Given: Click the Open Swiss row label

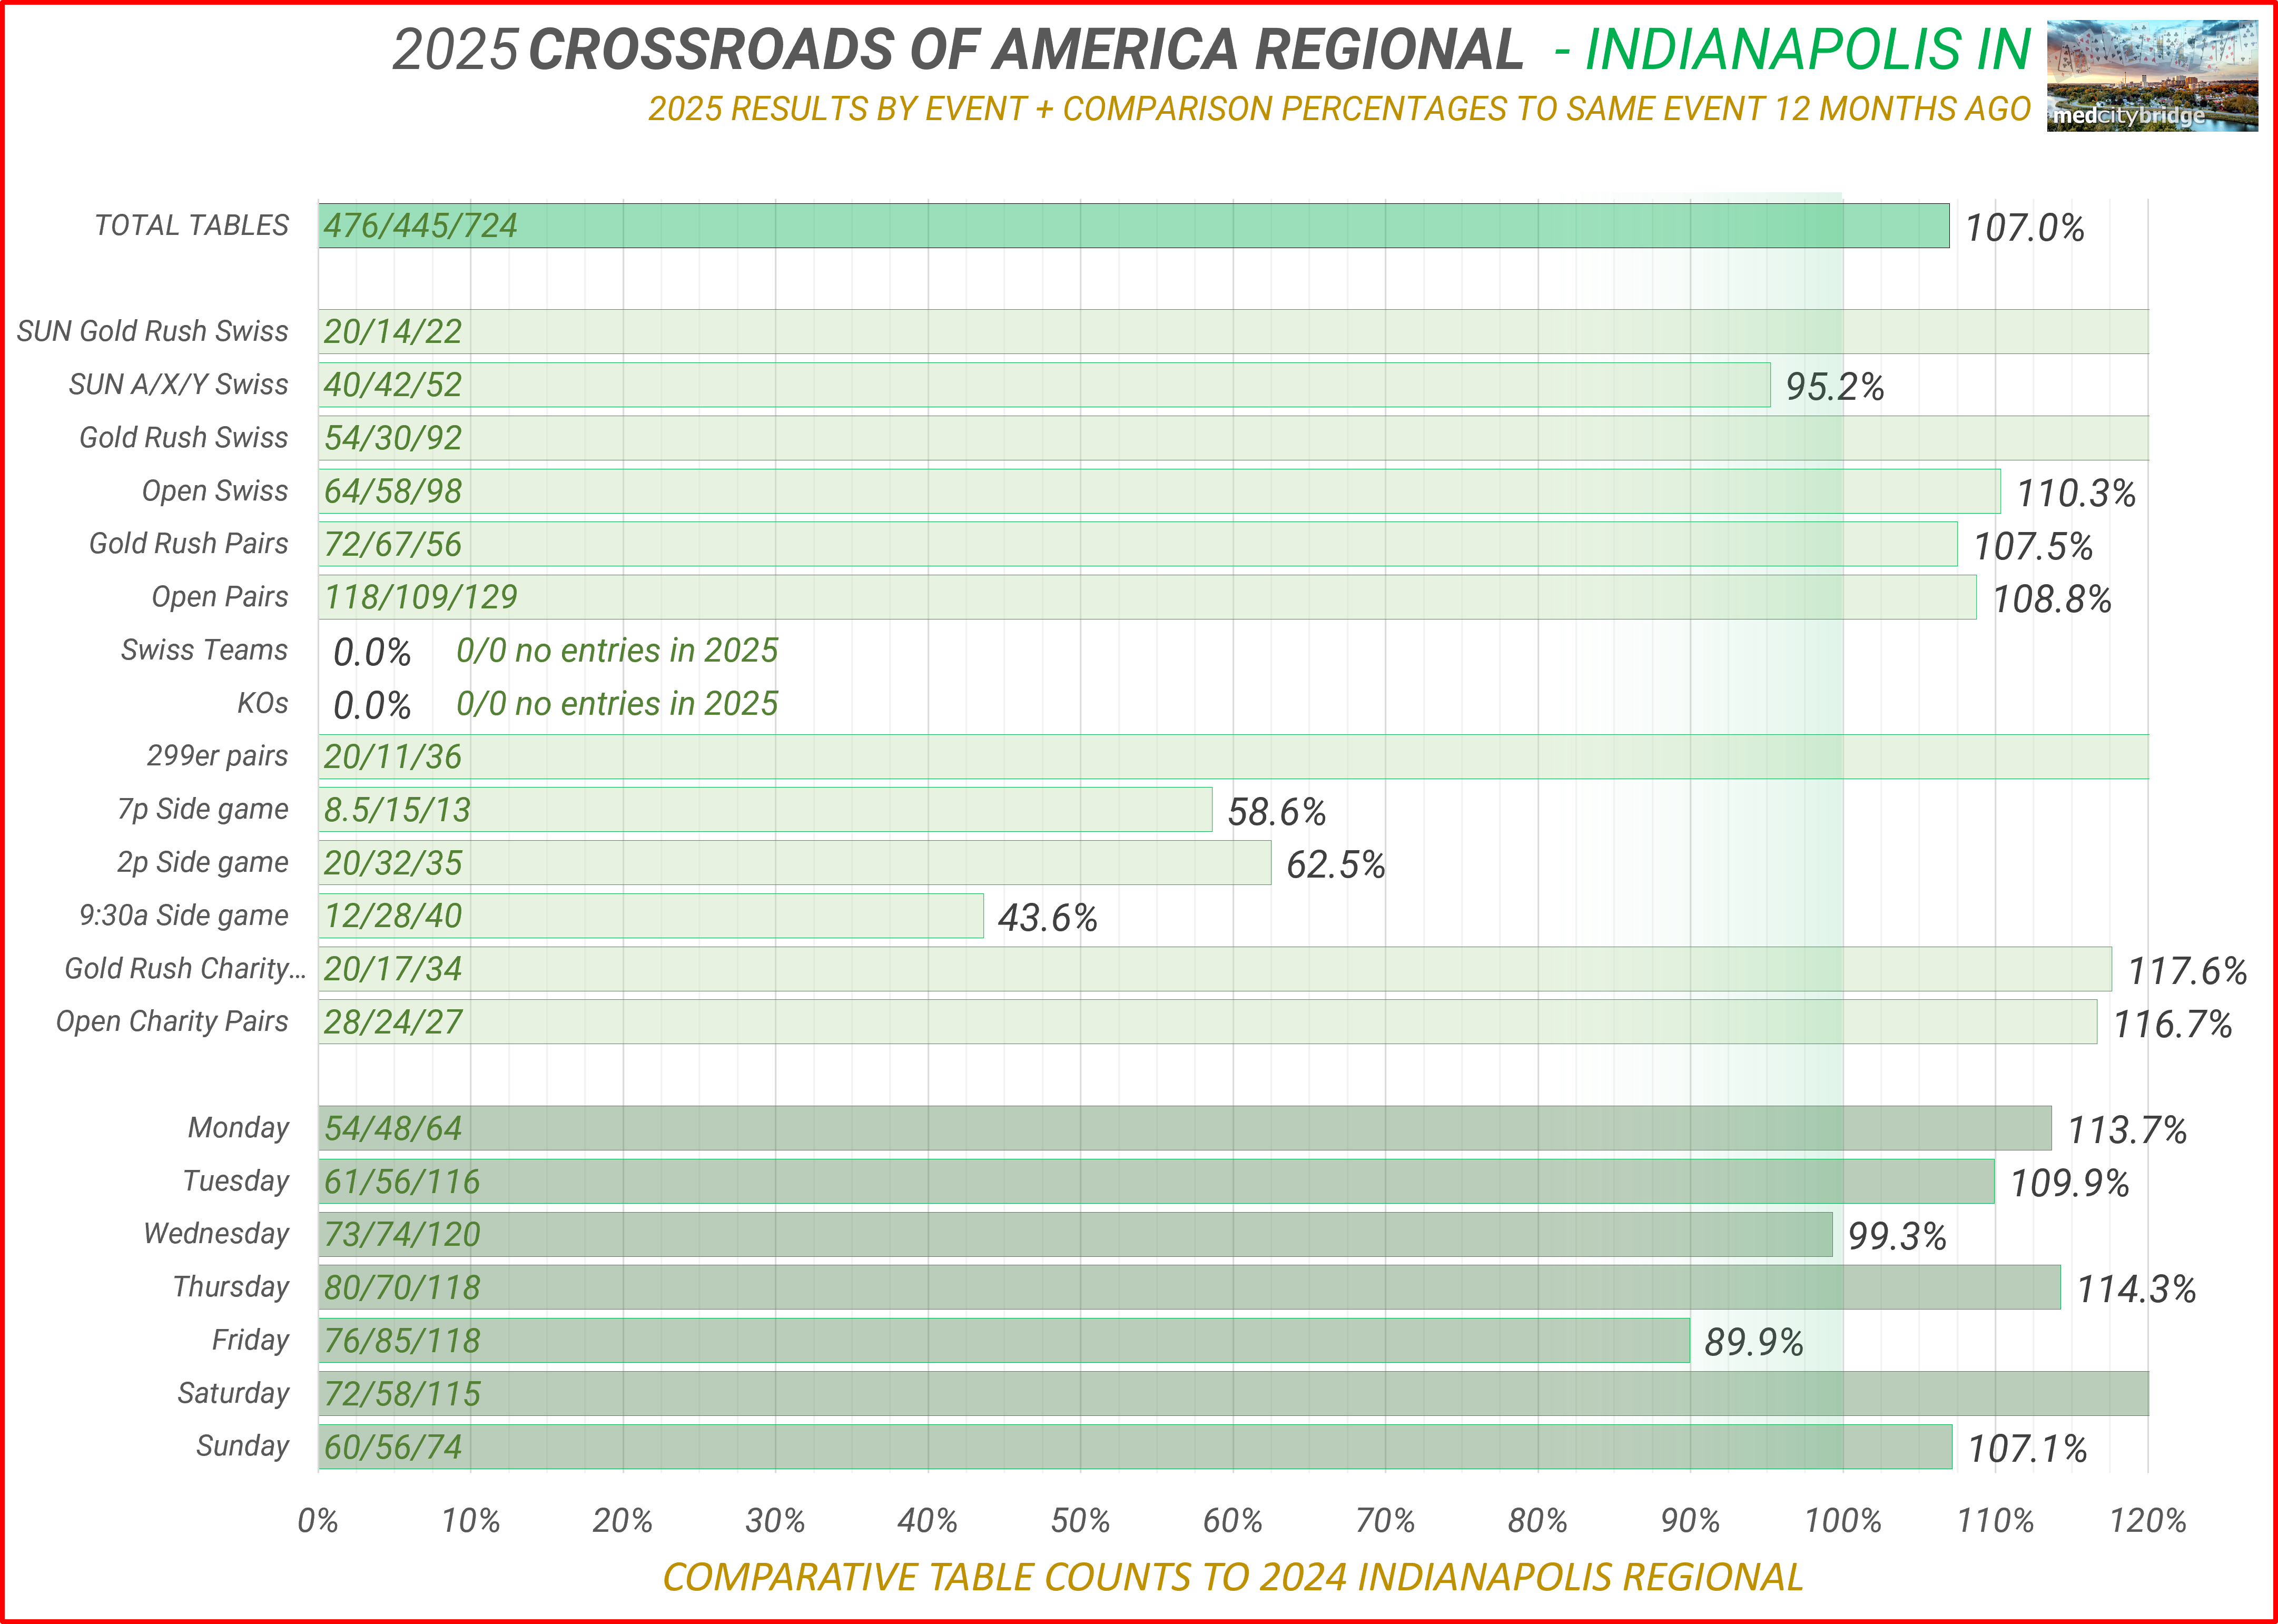Looking at the screenshot, I should click(215, 491).
